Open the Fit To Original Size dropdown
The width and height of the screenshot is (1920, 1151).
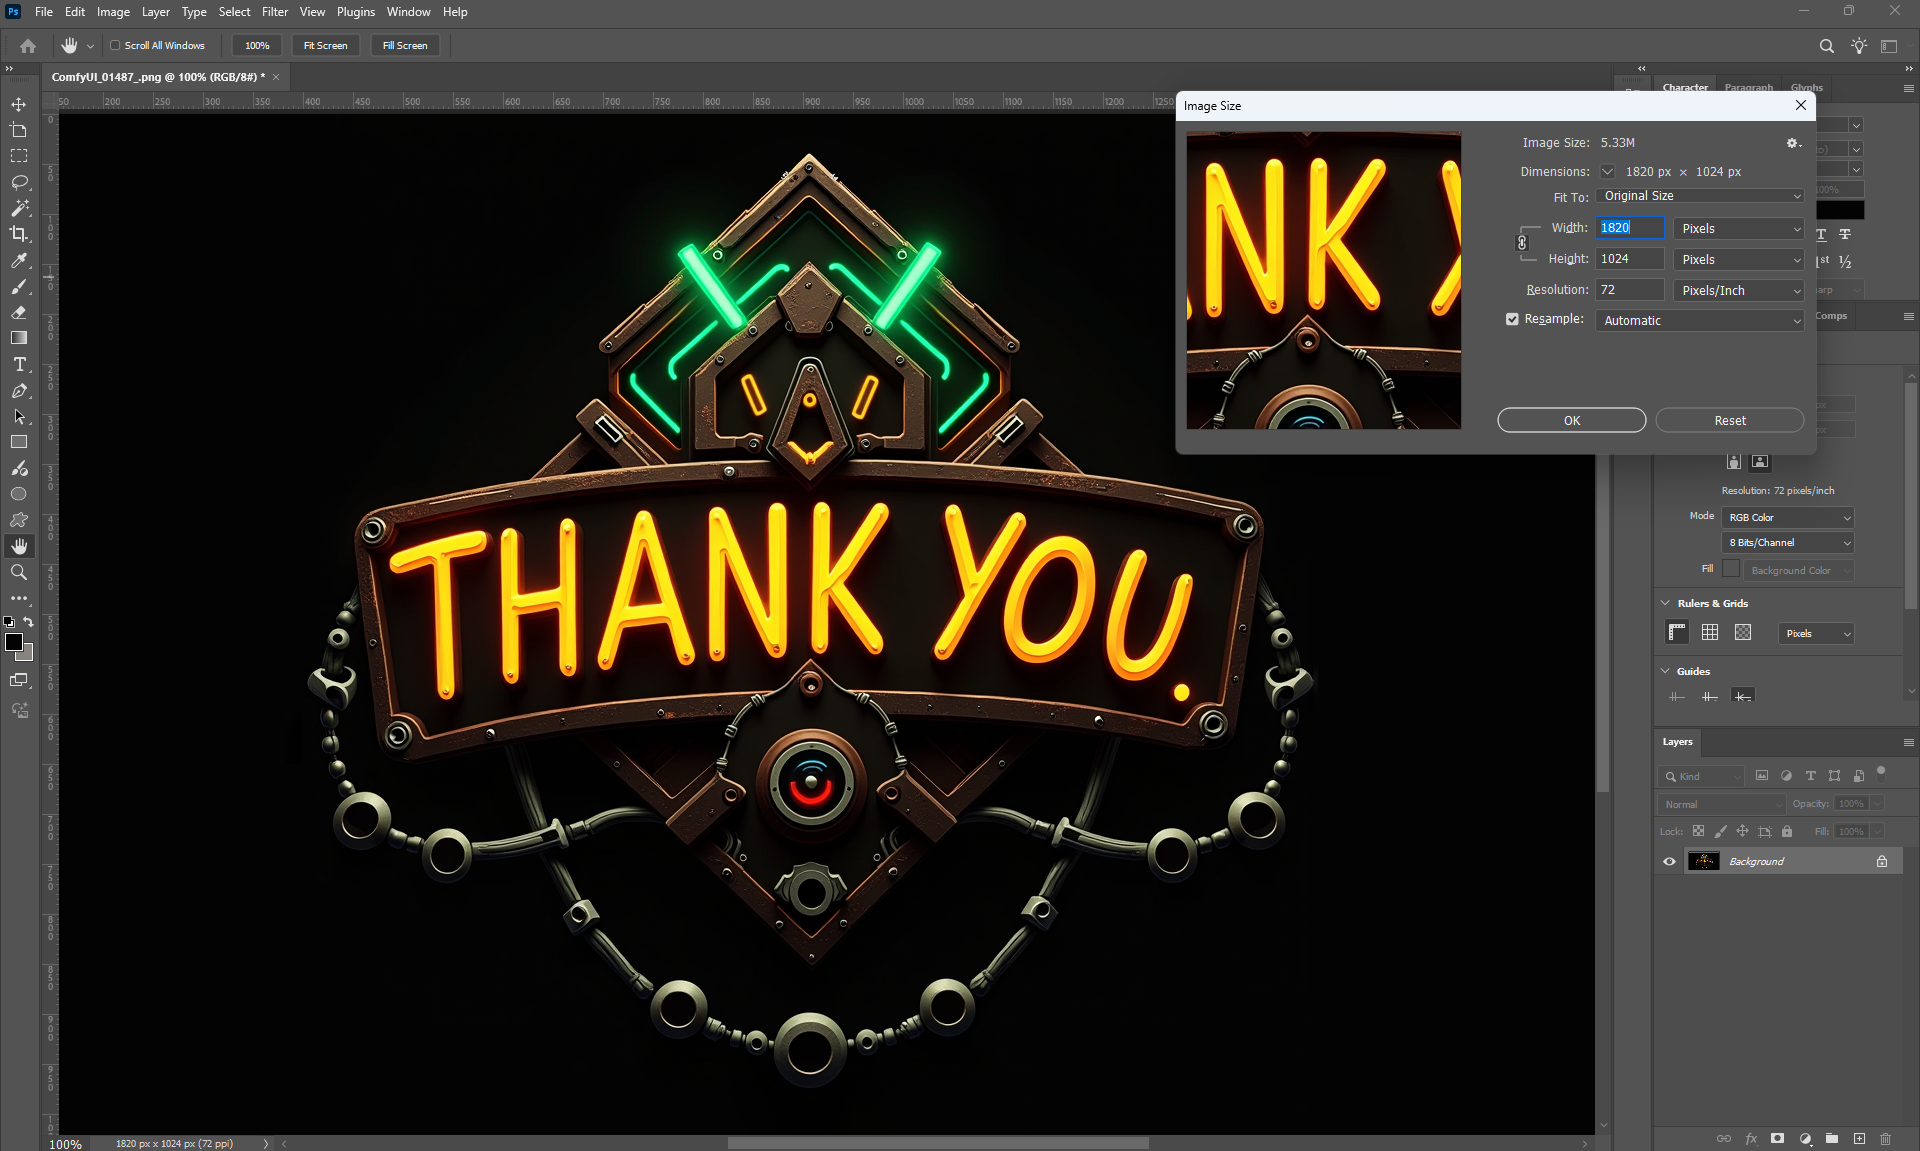pos(1701,196)
